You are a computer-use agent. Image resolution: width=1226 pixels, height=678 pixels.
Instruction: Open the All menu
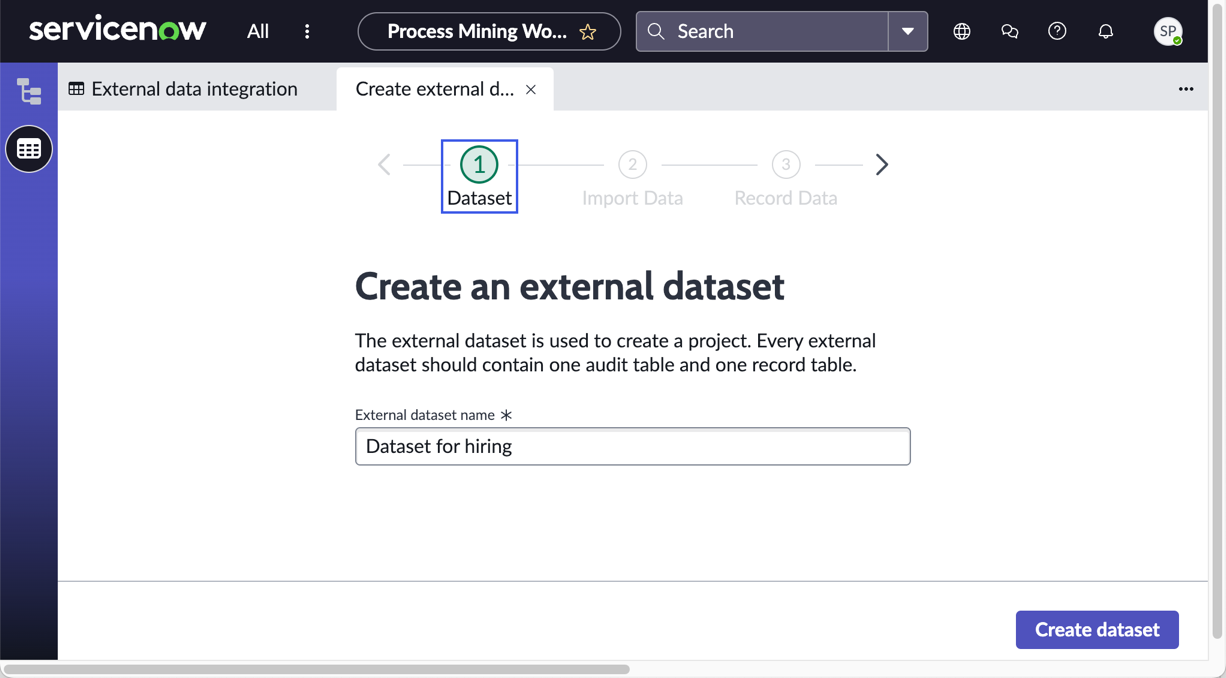tap(258, 31)
